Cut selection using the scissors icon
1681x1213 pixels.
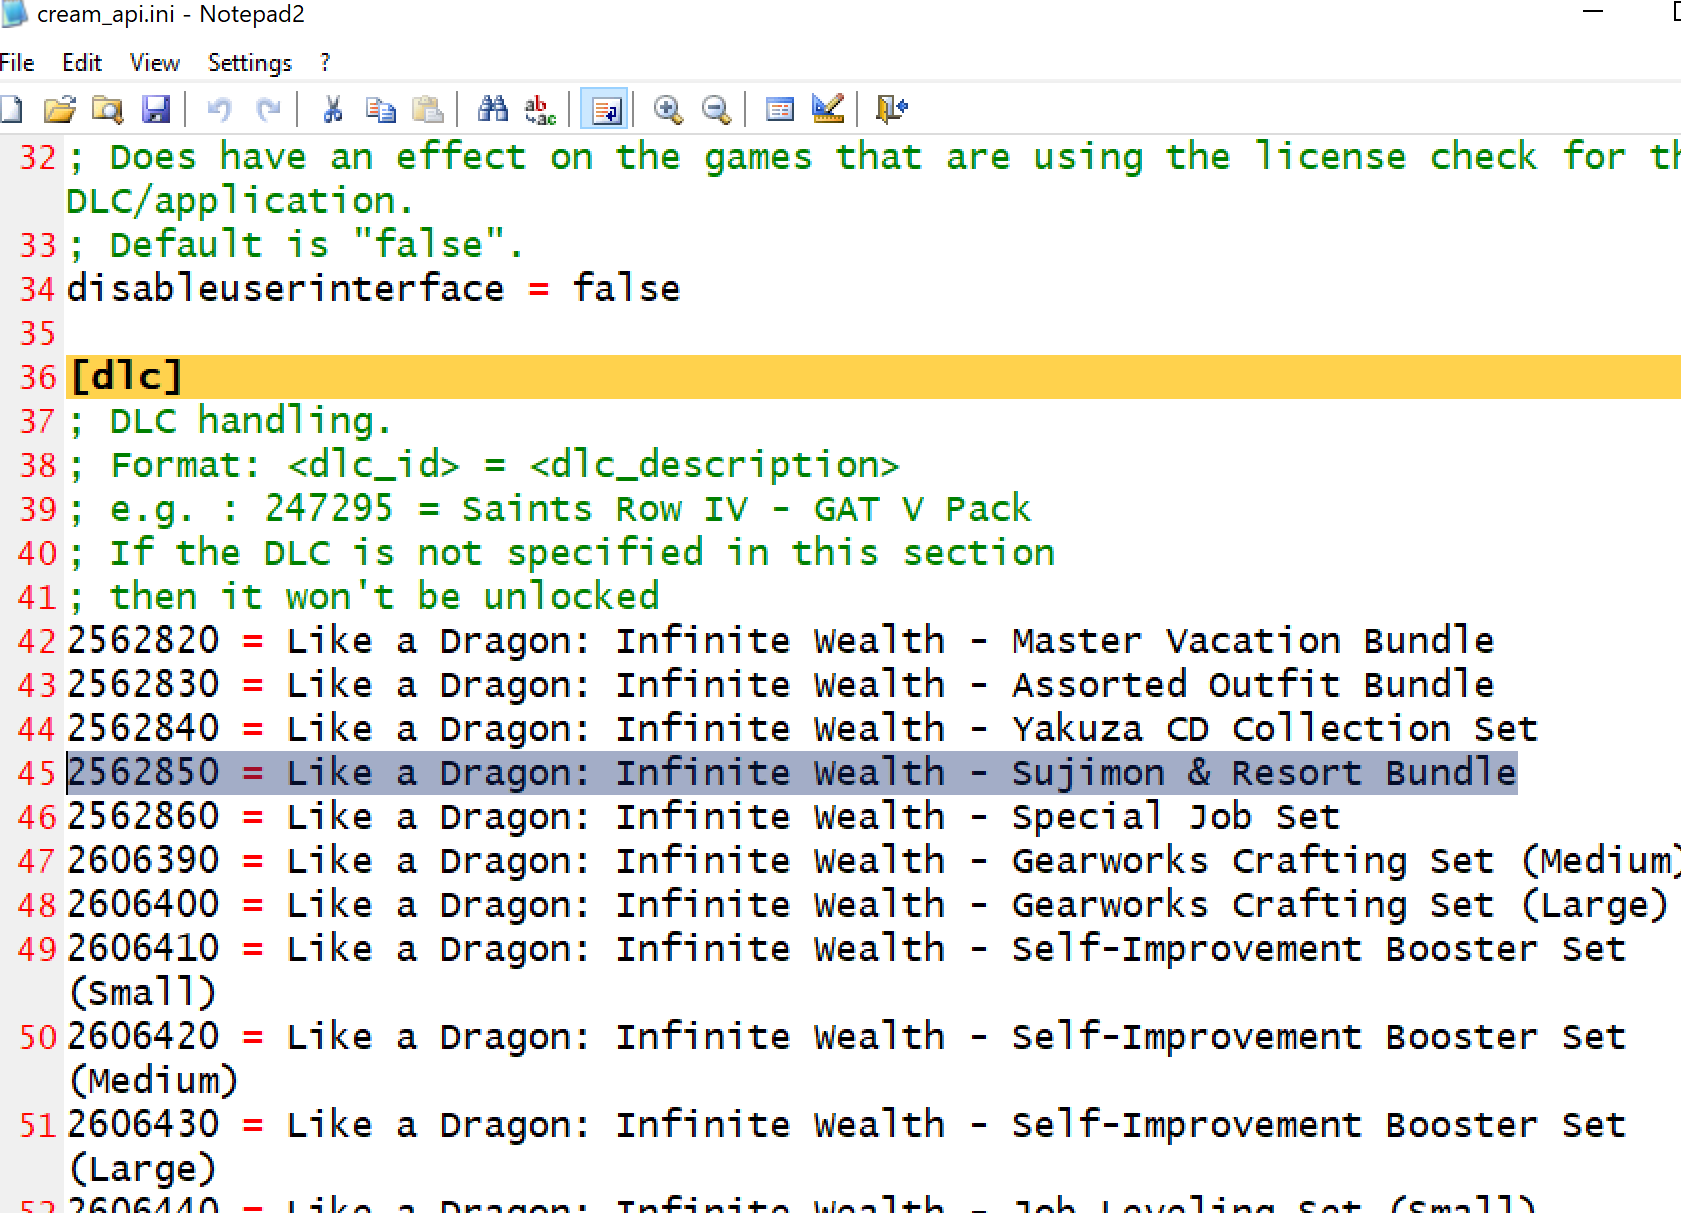pyautogui.click(x=332, y=109)
